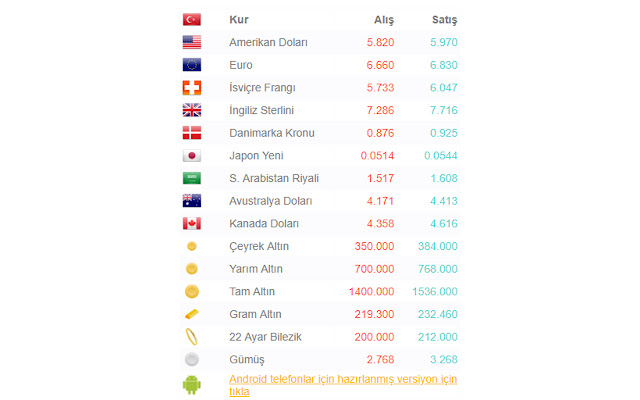640x400 pixels.
Task: Select the Saudi Arabian flag icon
Action: coord(192,178)
